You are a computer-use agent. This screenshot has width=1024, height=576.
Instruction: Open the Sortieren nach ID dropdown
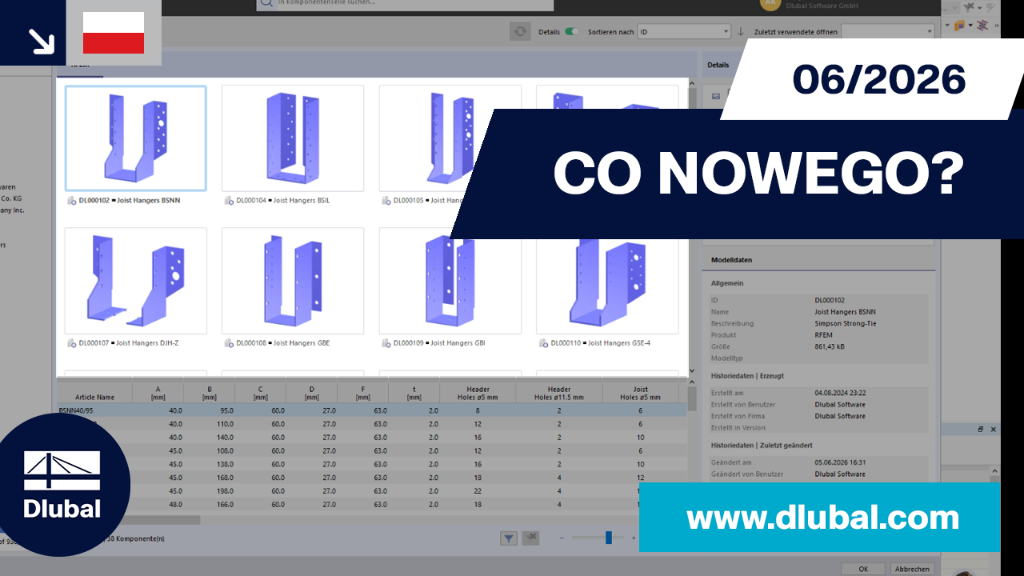[684, 31]
